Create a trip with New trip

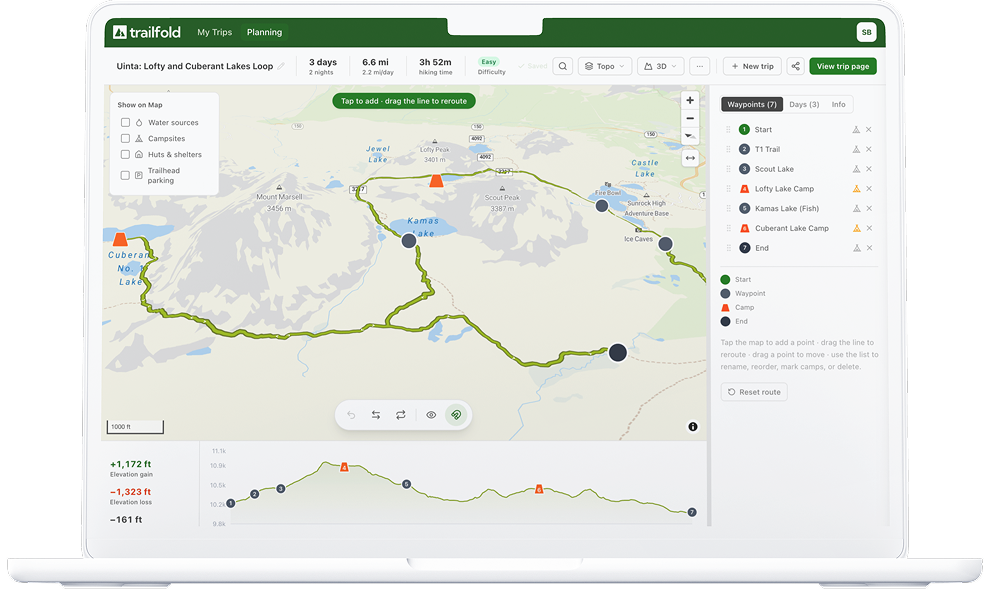752,66
